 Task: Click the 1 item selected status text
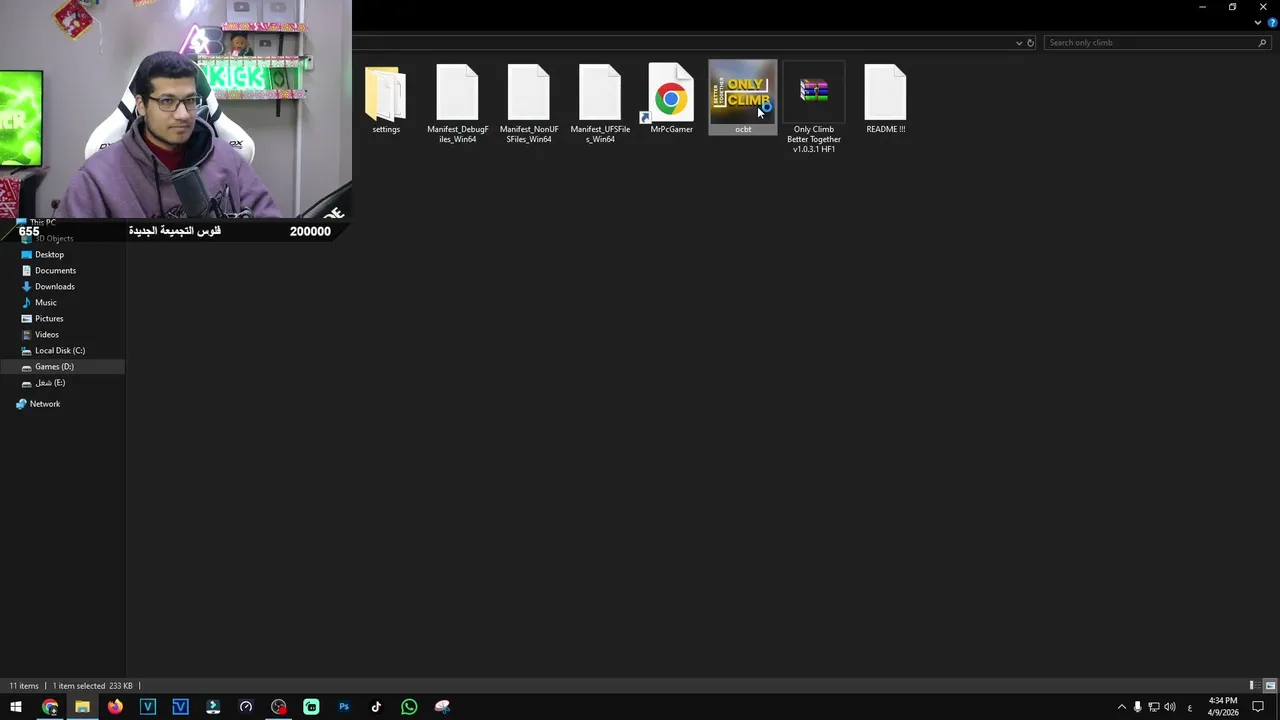(78, 686)
